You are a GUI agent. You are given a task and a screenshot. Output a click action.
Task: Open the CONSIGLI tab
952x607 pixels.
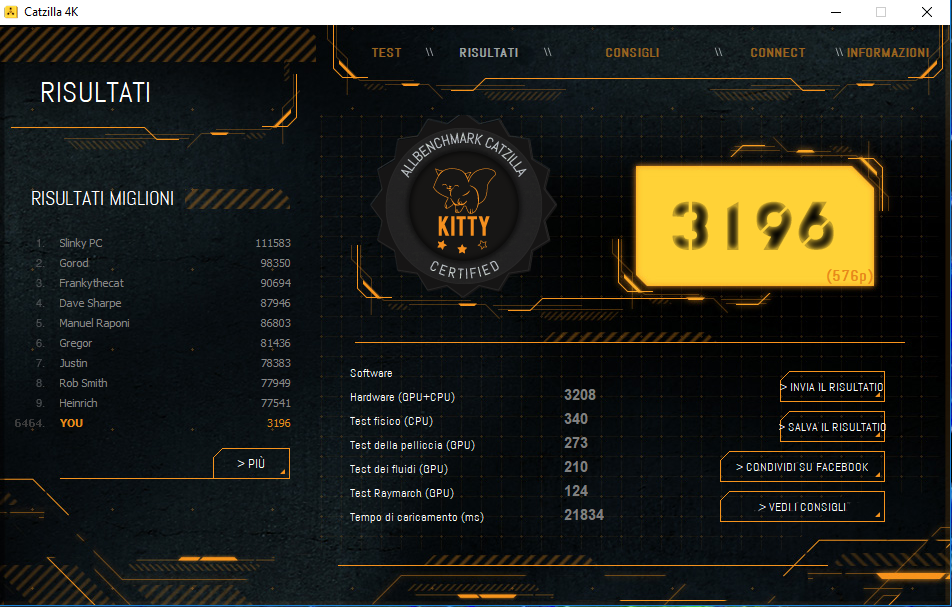[x=632, y=53]
